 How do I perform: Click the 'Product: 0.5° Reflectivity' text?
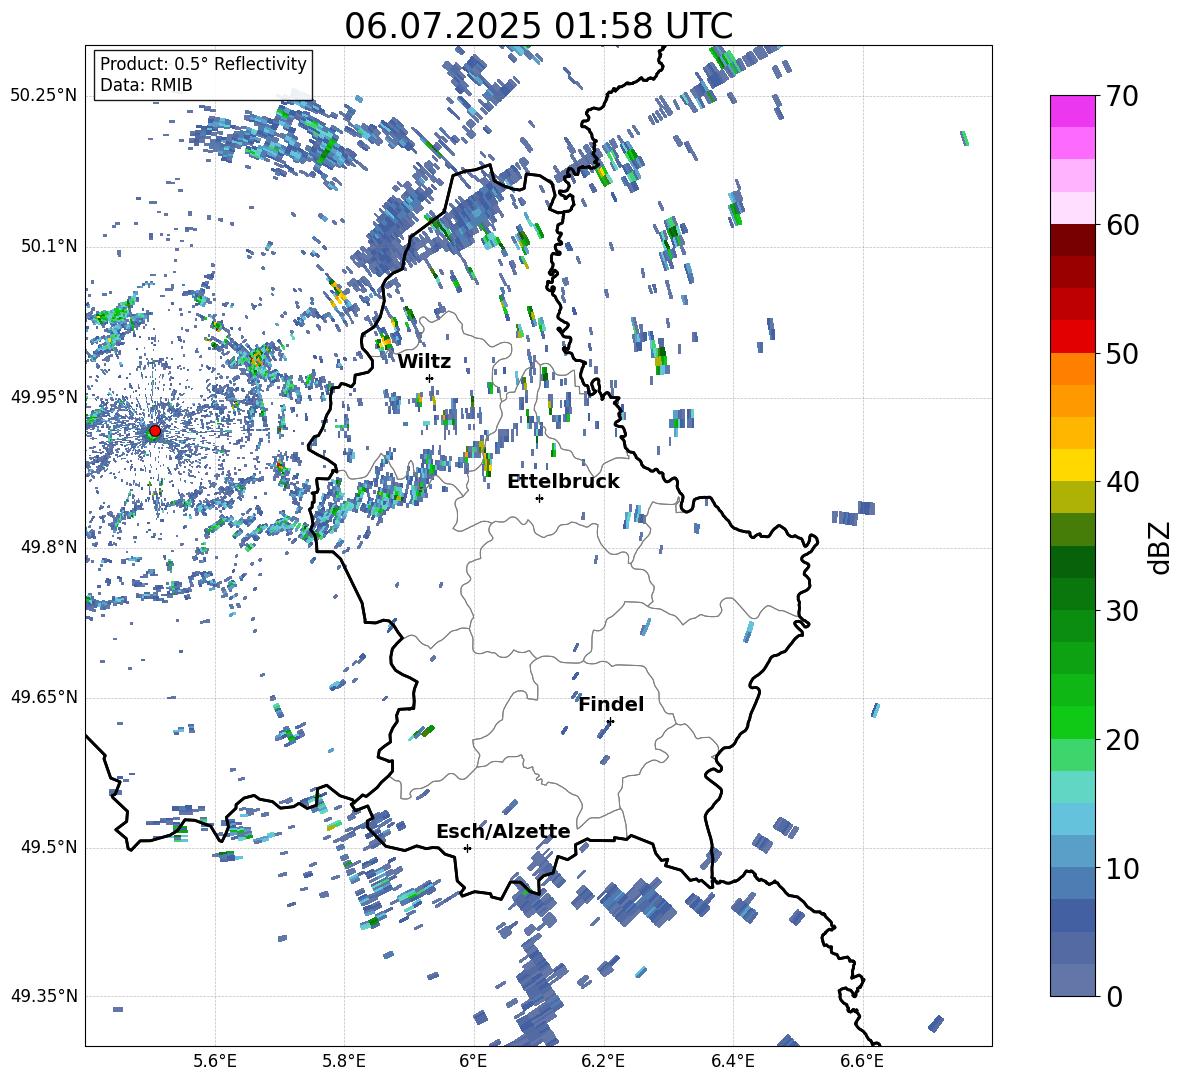(x=203, y=64)
